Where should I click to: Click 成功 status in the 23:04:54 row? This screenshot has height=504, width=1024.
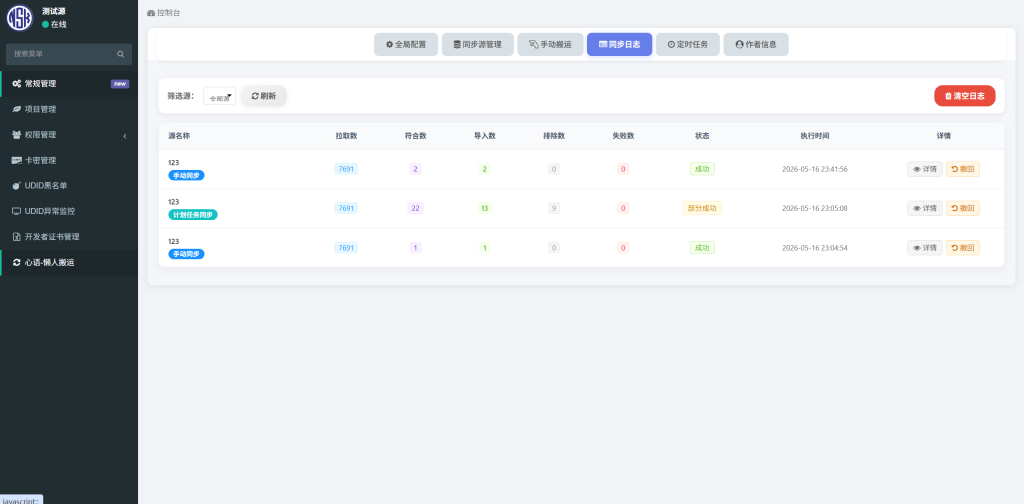coord(702,247)
